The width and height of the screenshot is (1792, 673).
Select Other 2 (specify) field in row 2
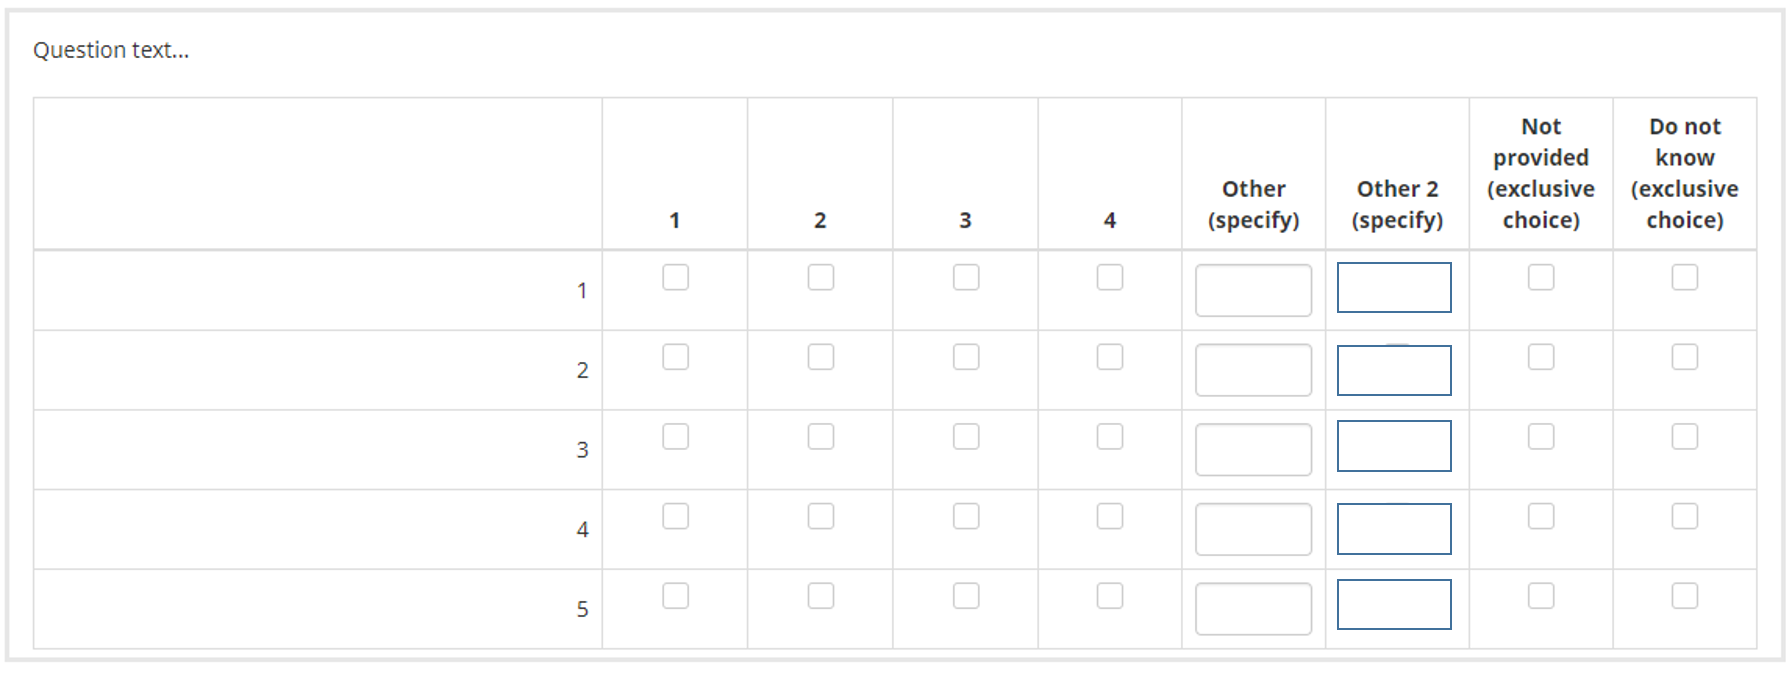pyautogui.click(x=1394, y=371)
